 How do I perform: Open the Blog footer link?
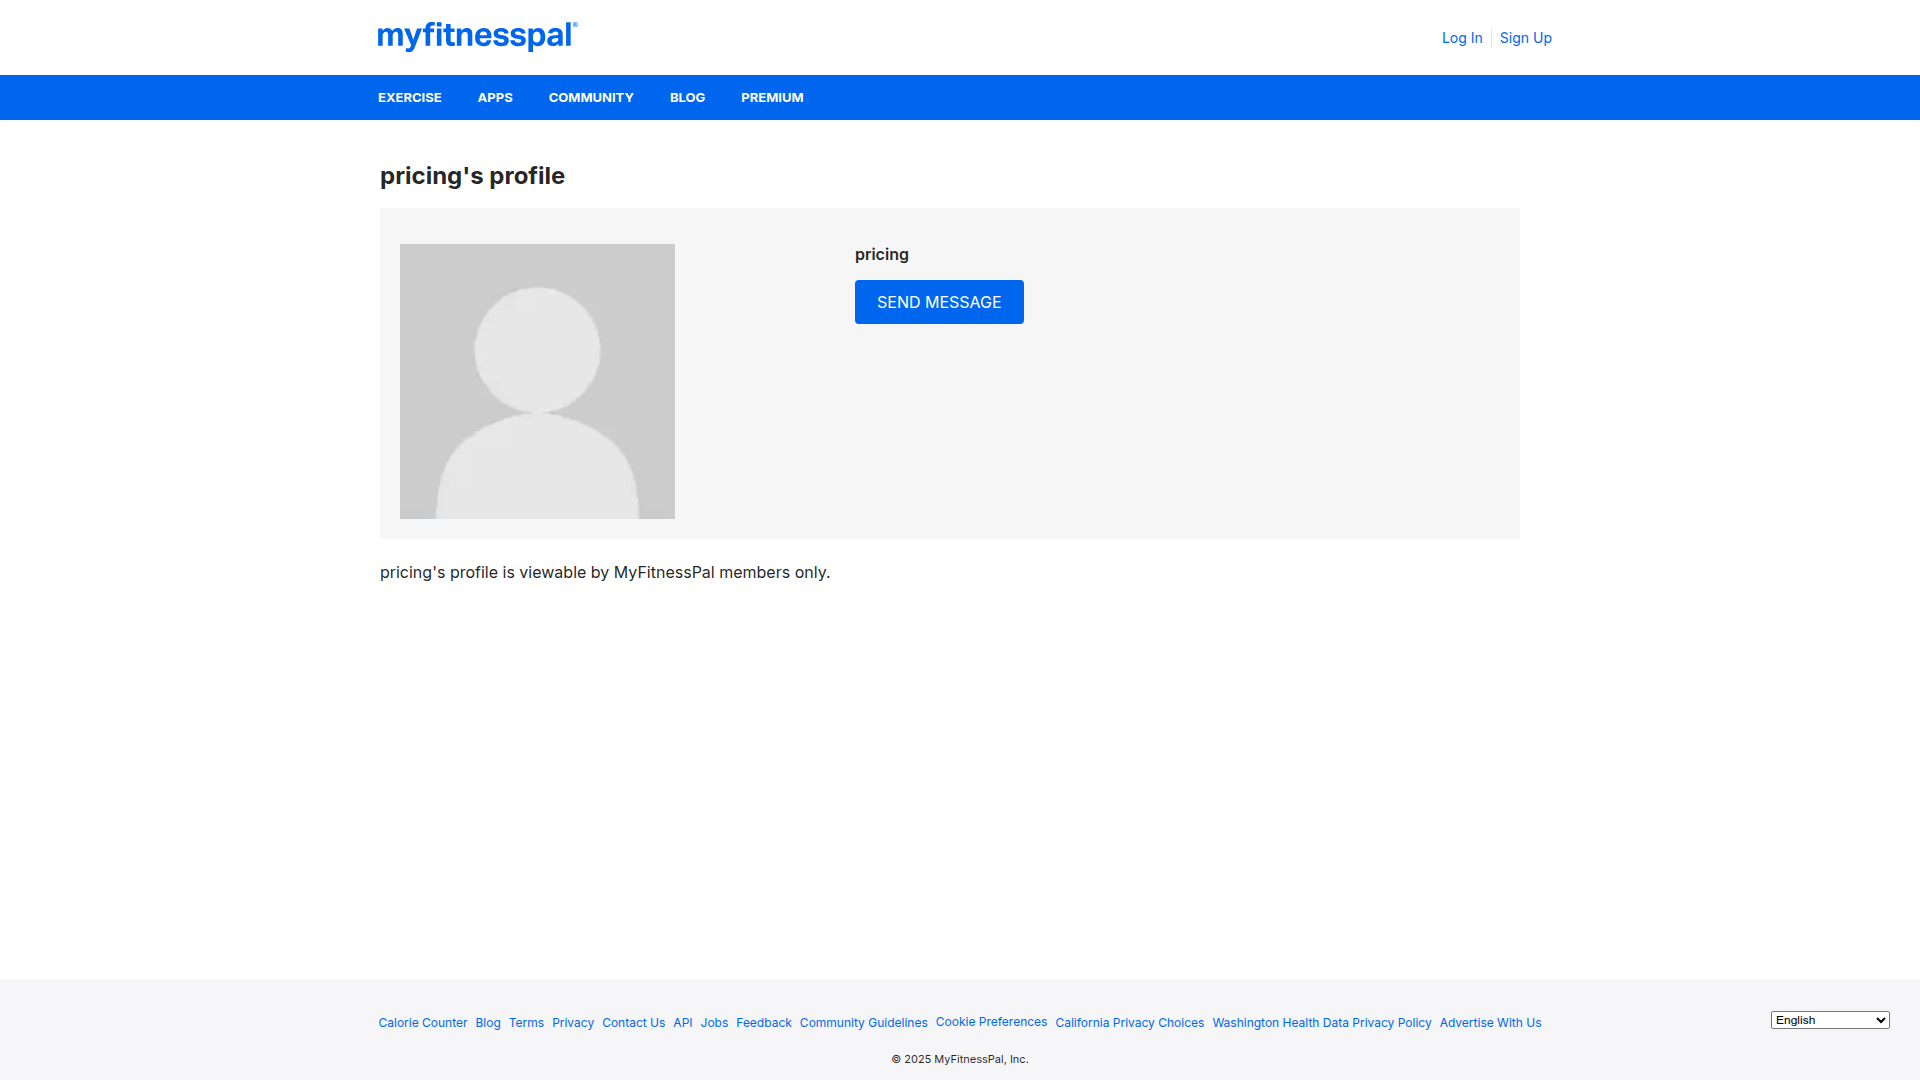[x=488, y=1023]
